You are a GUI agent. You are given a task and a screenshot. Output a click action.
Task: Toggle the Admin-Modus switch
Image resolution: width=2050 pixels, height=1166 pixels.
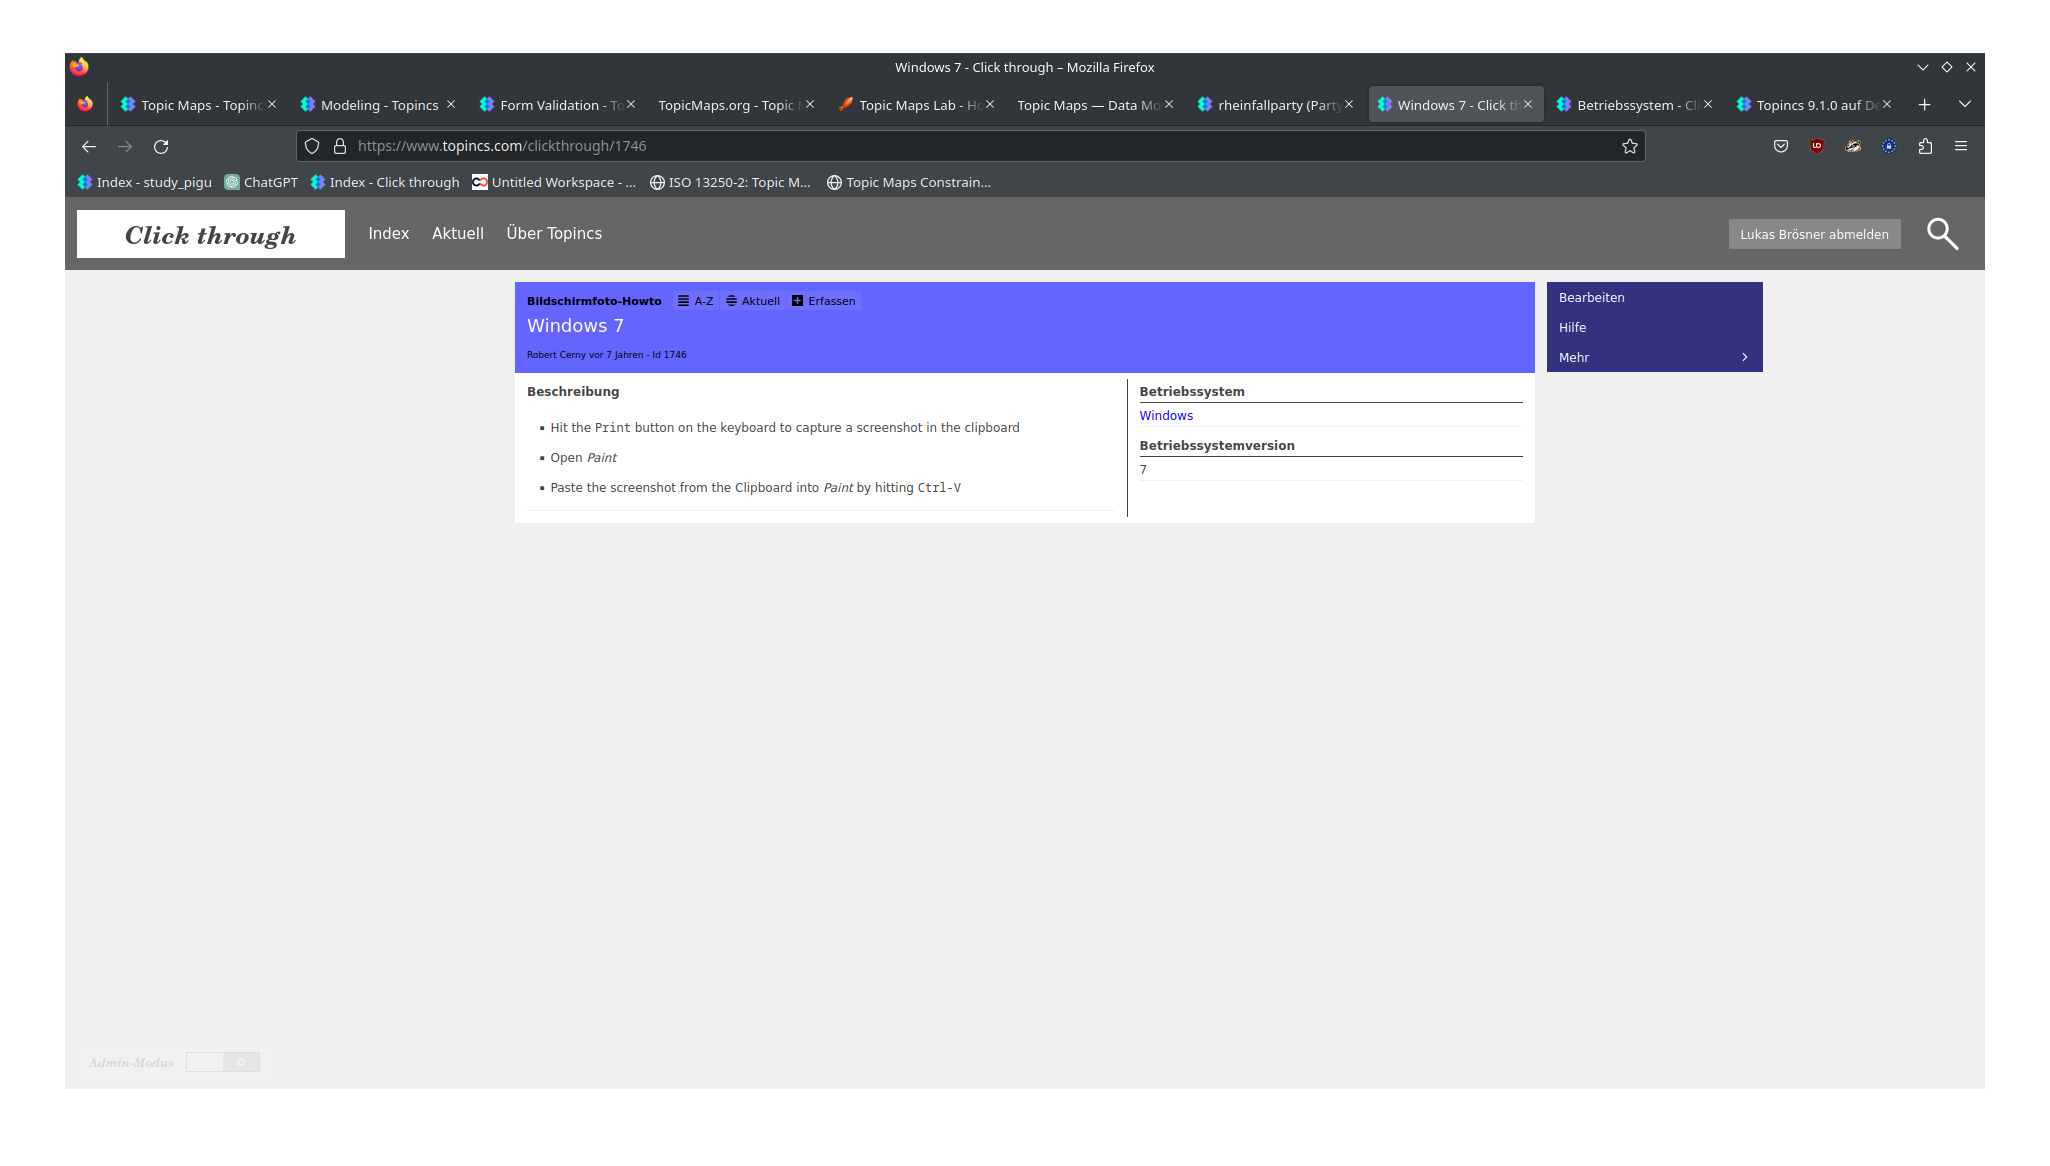223,1062
